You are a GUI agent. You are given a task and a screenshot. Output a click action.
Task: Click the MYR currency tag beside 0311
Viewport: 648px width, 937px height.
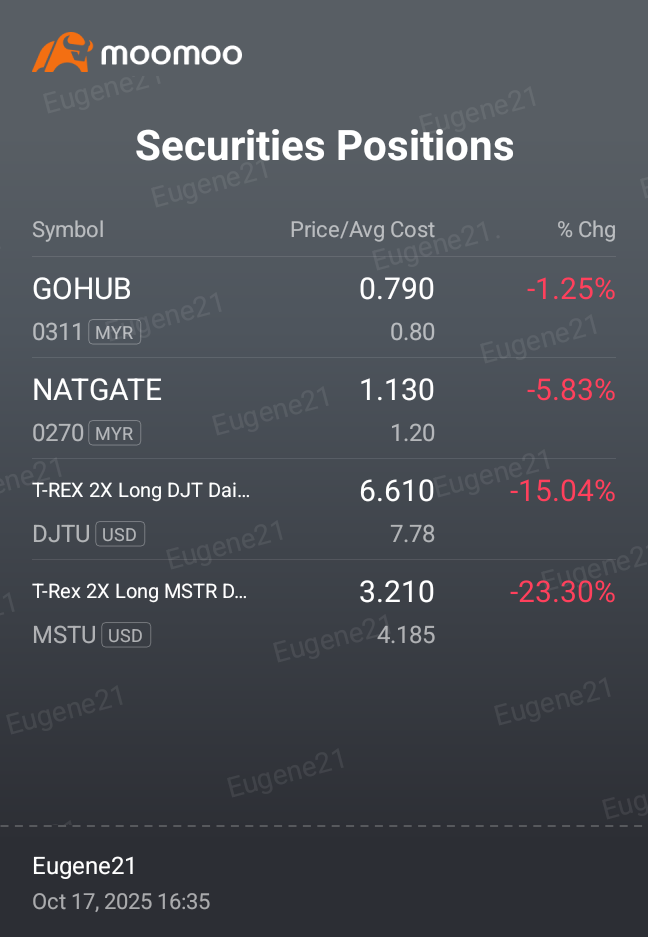click(x=115, y=332)
